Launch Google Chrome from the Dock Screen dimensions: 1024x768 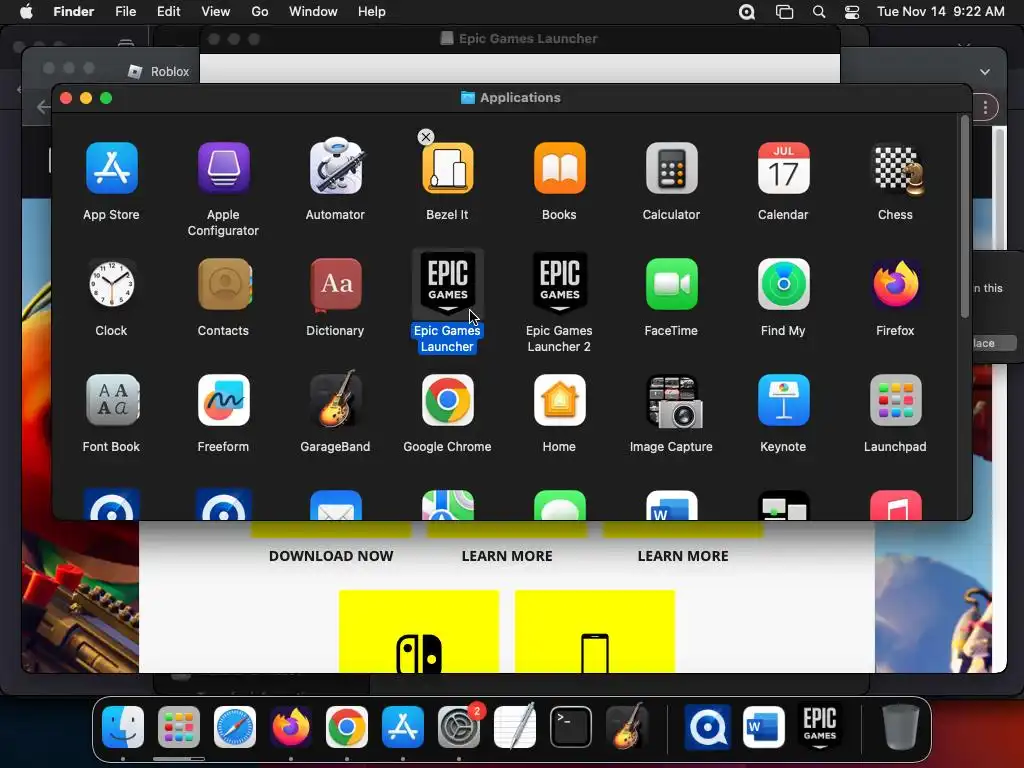pos(347,727)
